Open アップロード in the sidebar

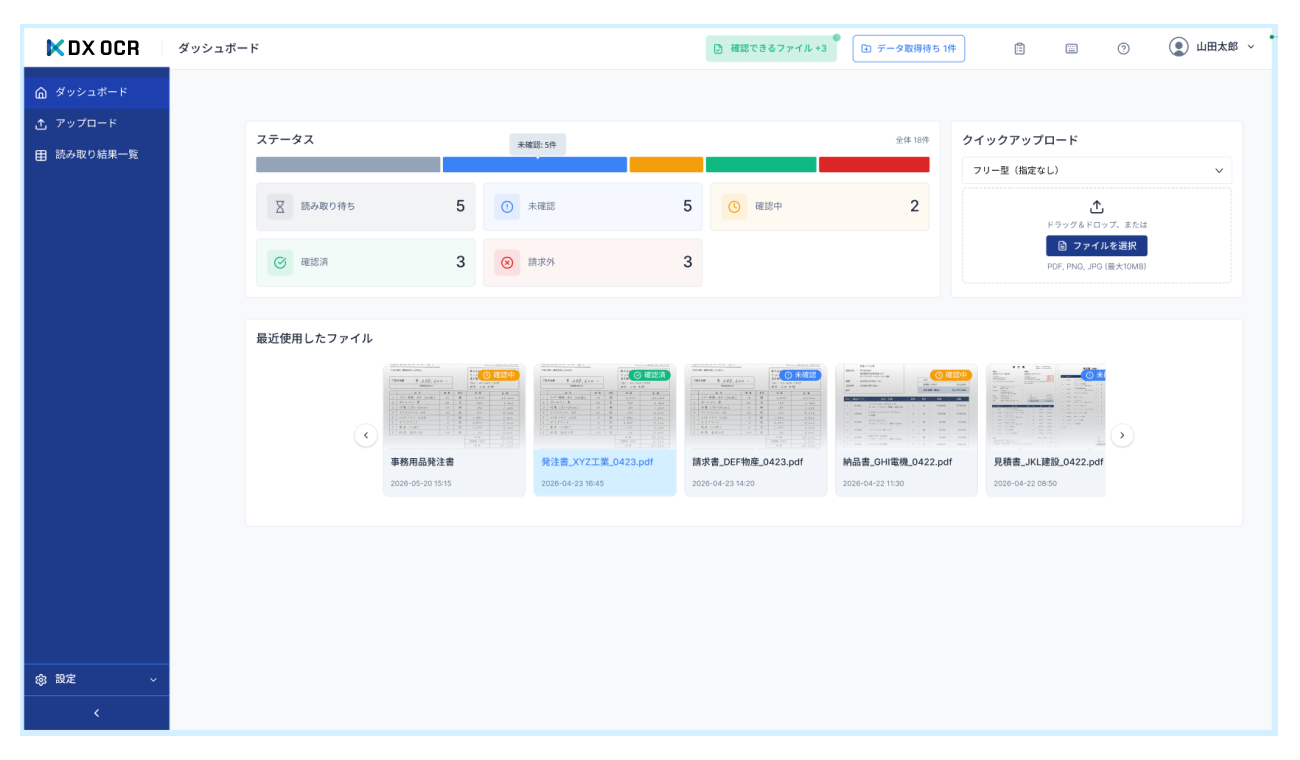click(97, 124)
